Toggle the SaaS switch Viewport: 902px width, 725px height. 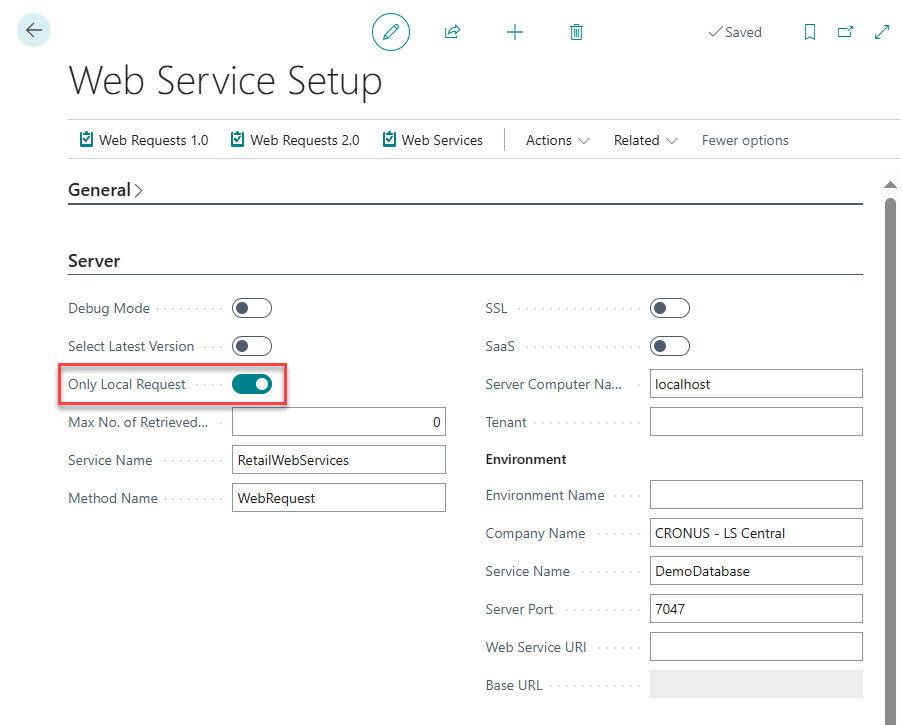click(669, 346)
